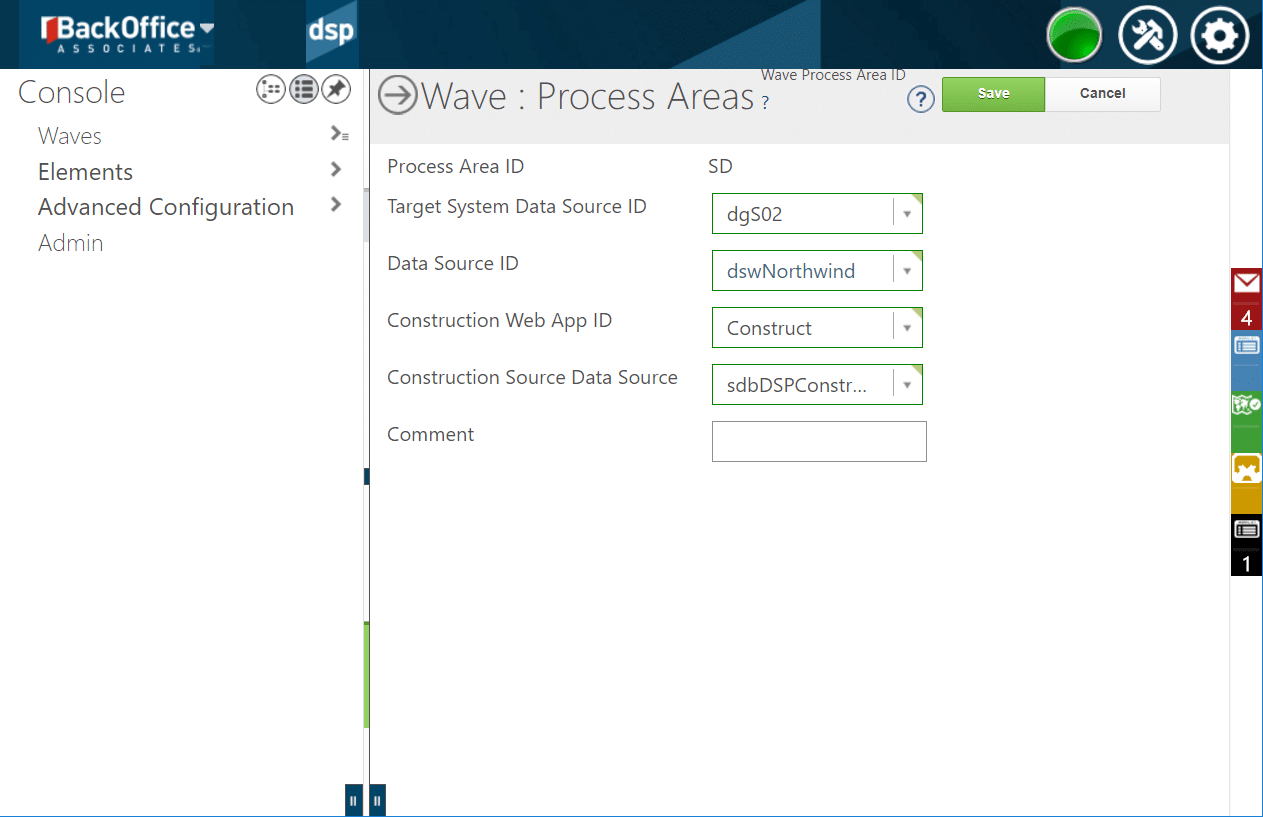Open the red mail notifications icon
The width and height of the screenshot is (1263, 817).
coord(1246,285)
